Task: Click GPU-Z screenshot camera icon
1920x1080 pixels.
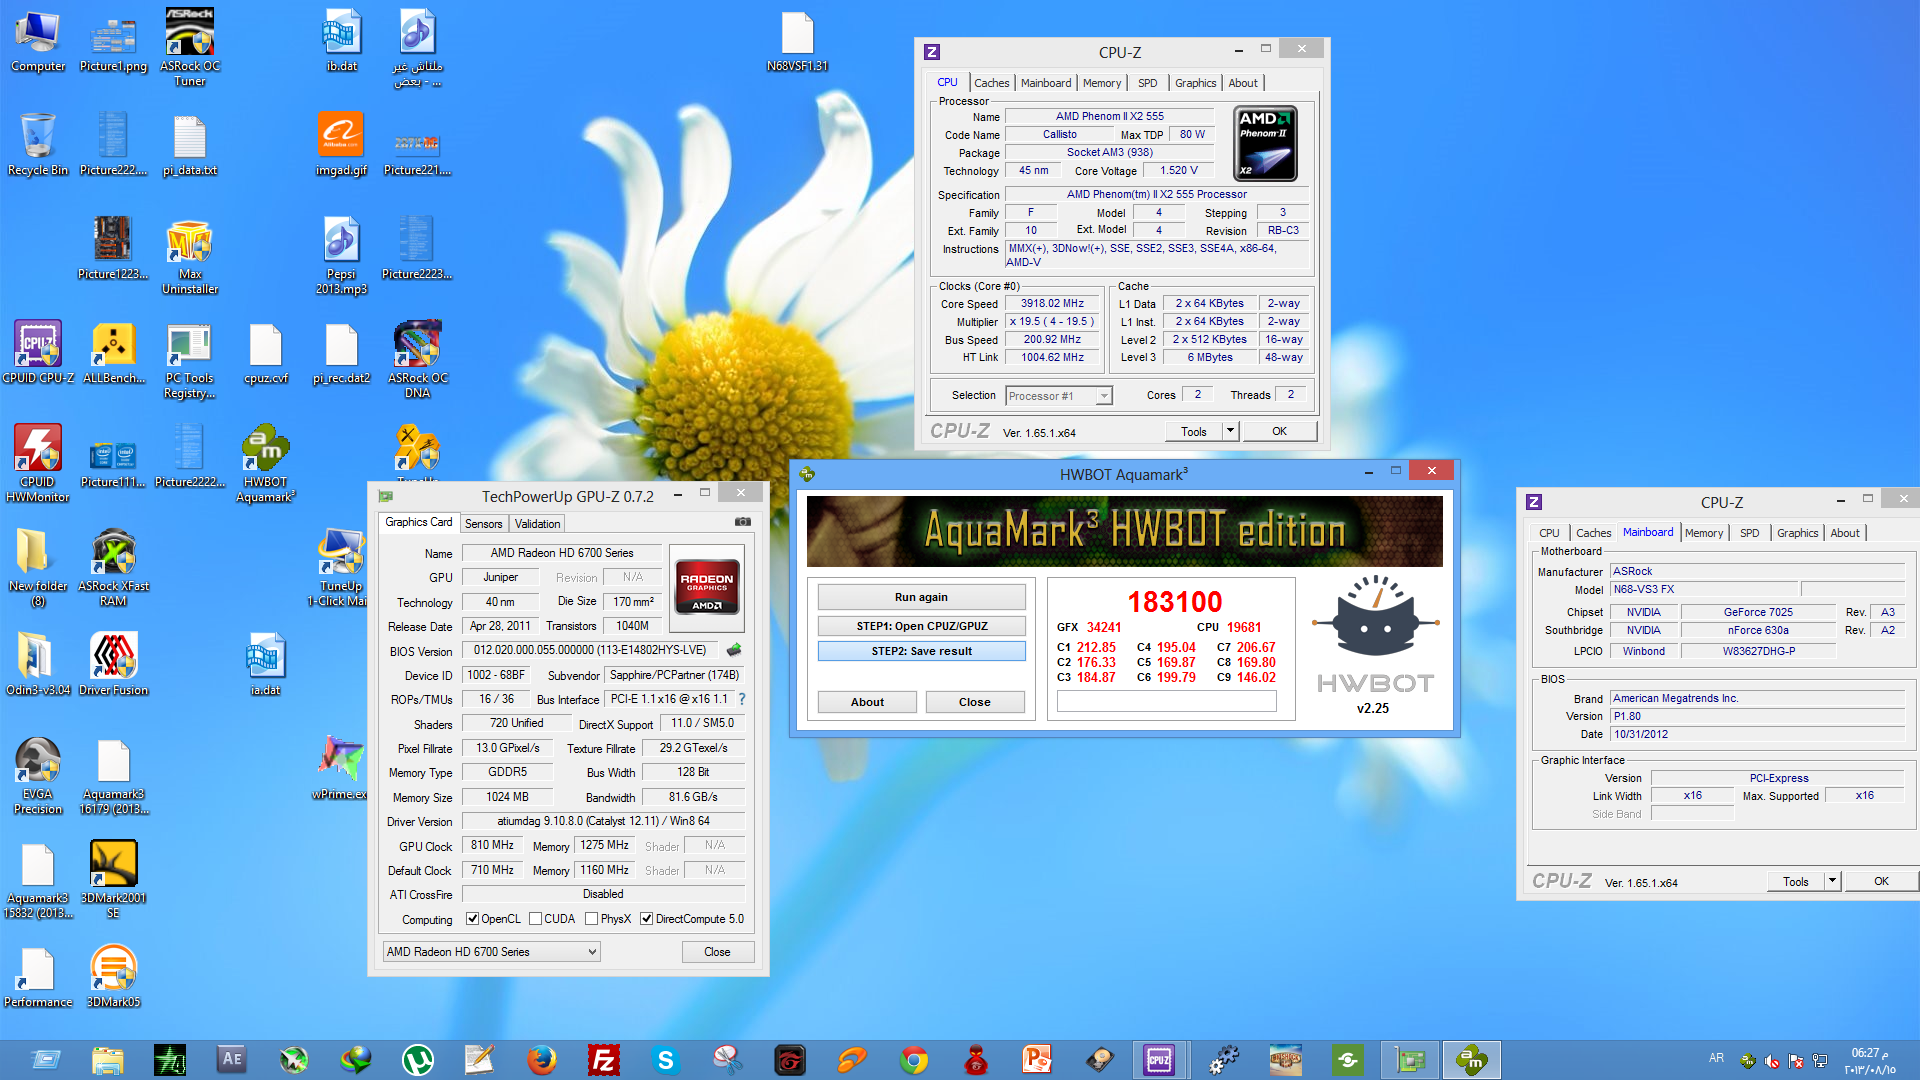Action: (x=743, y=522)
